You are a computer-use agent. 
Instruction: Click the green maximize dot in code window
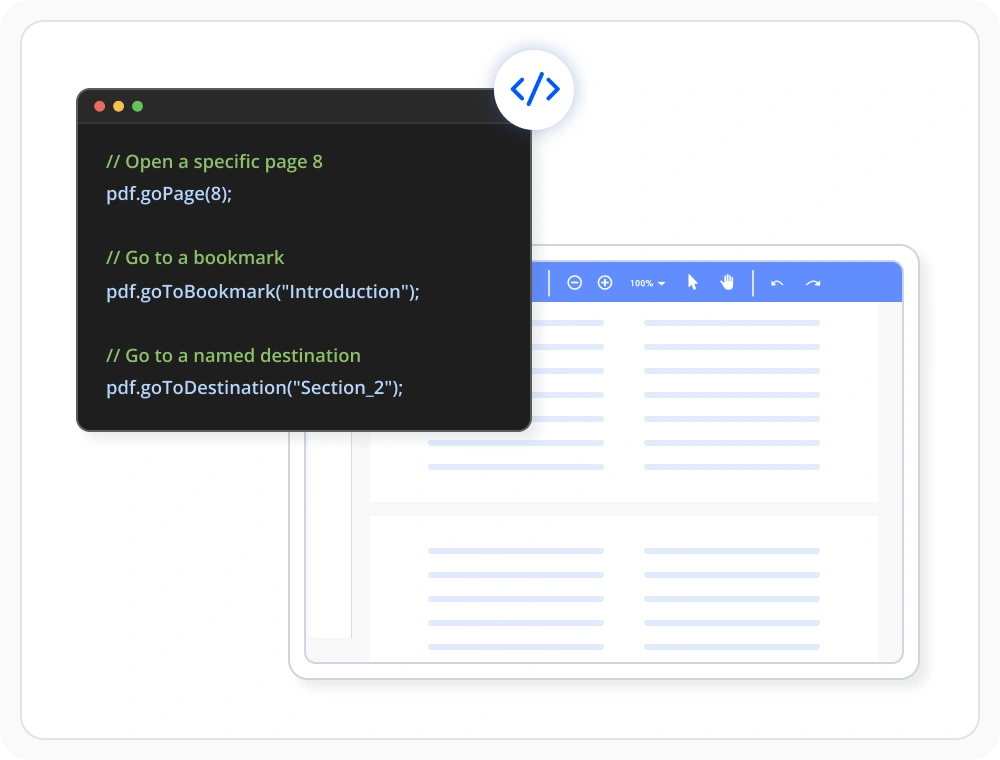tap(138, 106)
